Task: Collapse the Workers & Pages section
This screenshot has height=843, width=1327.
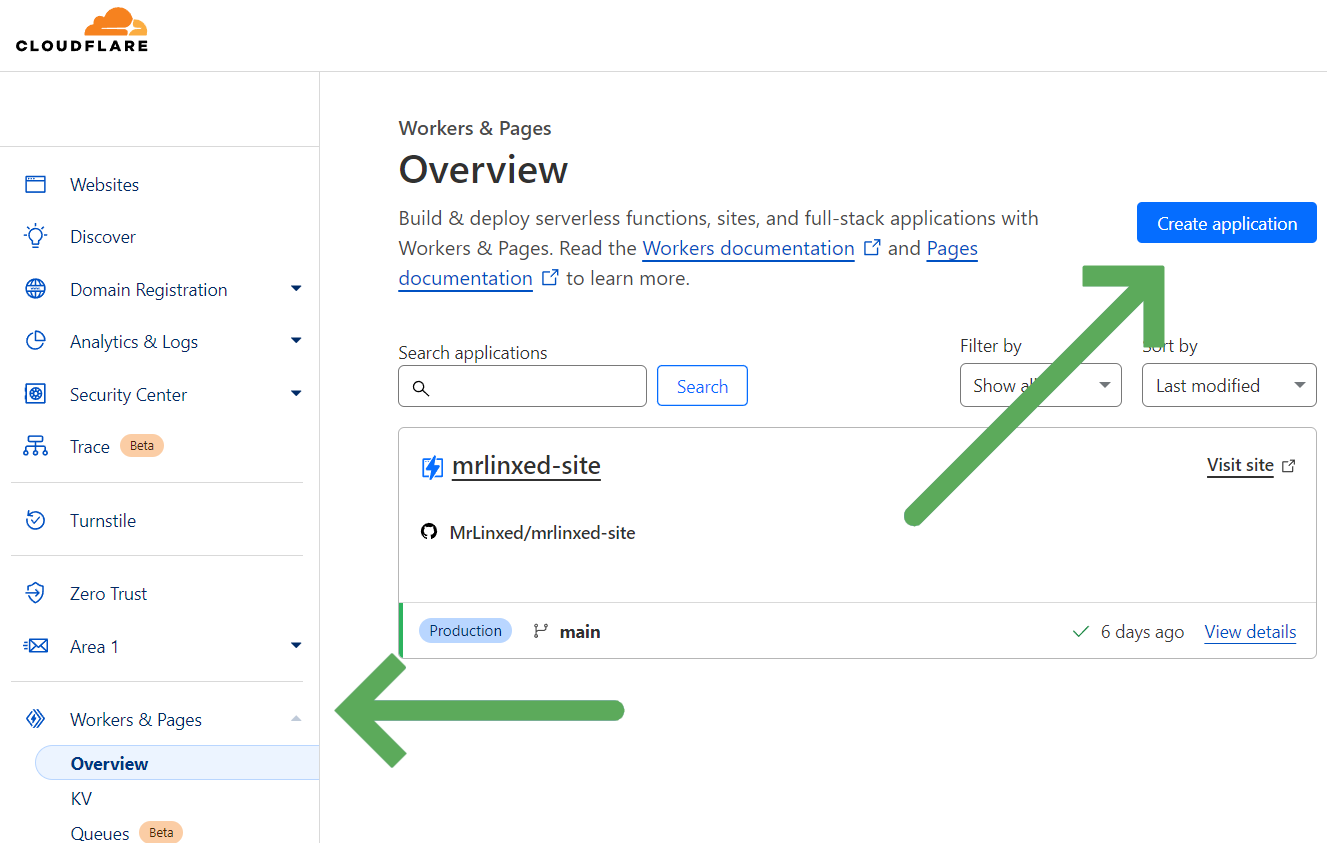Action: click(x=296, y=719)
